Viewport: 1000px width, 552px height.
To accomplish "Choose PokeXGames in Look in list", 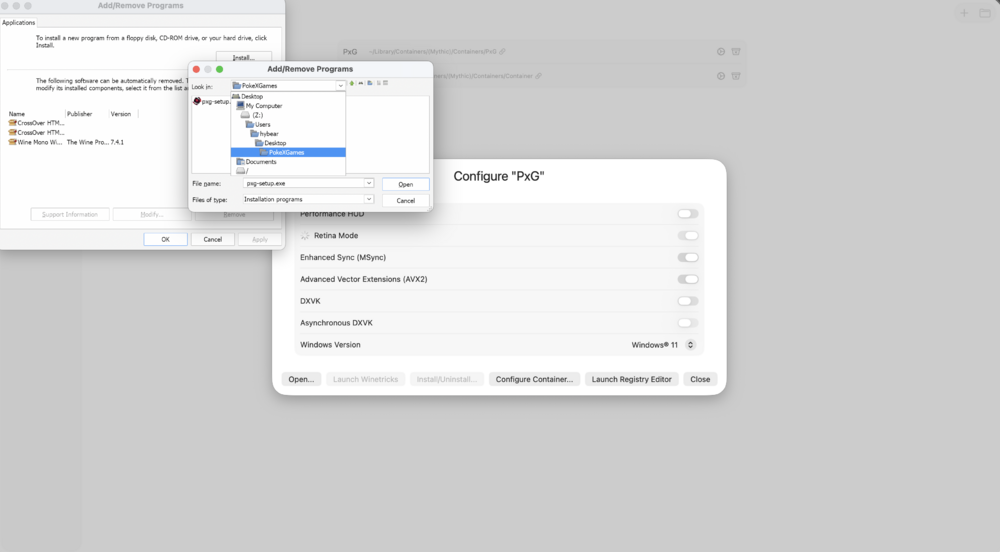I will [288, 152].
